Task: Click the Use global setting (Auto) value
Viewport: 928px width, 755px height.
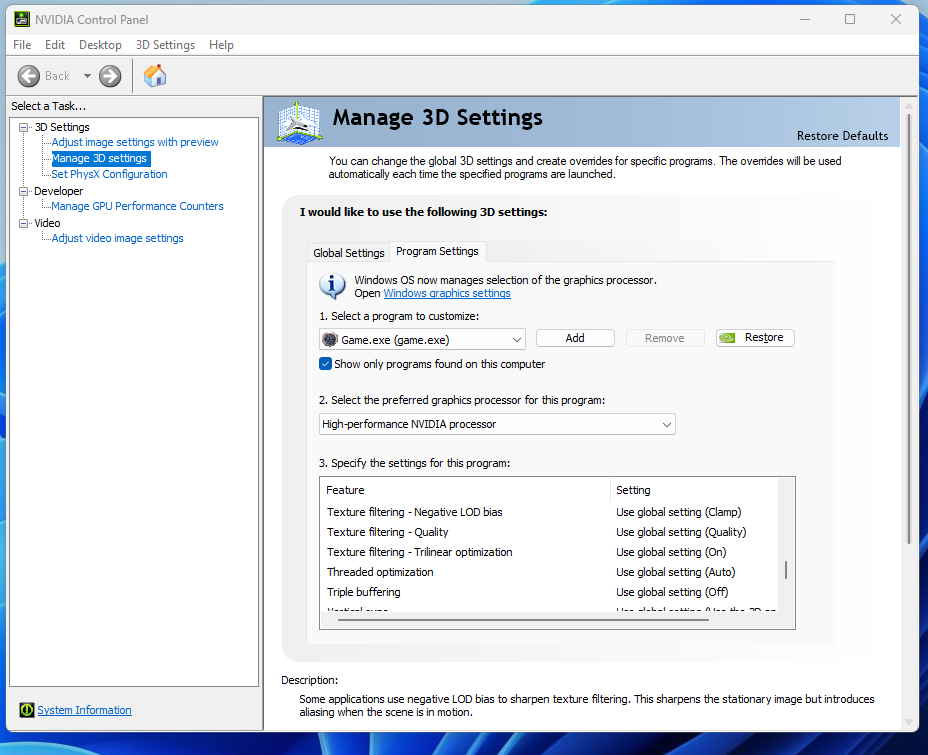Action: [676, 572]
